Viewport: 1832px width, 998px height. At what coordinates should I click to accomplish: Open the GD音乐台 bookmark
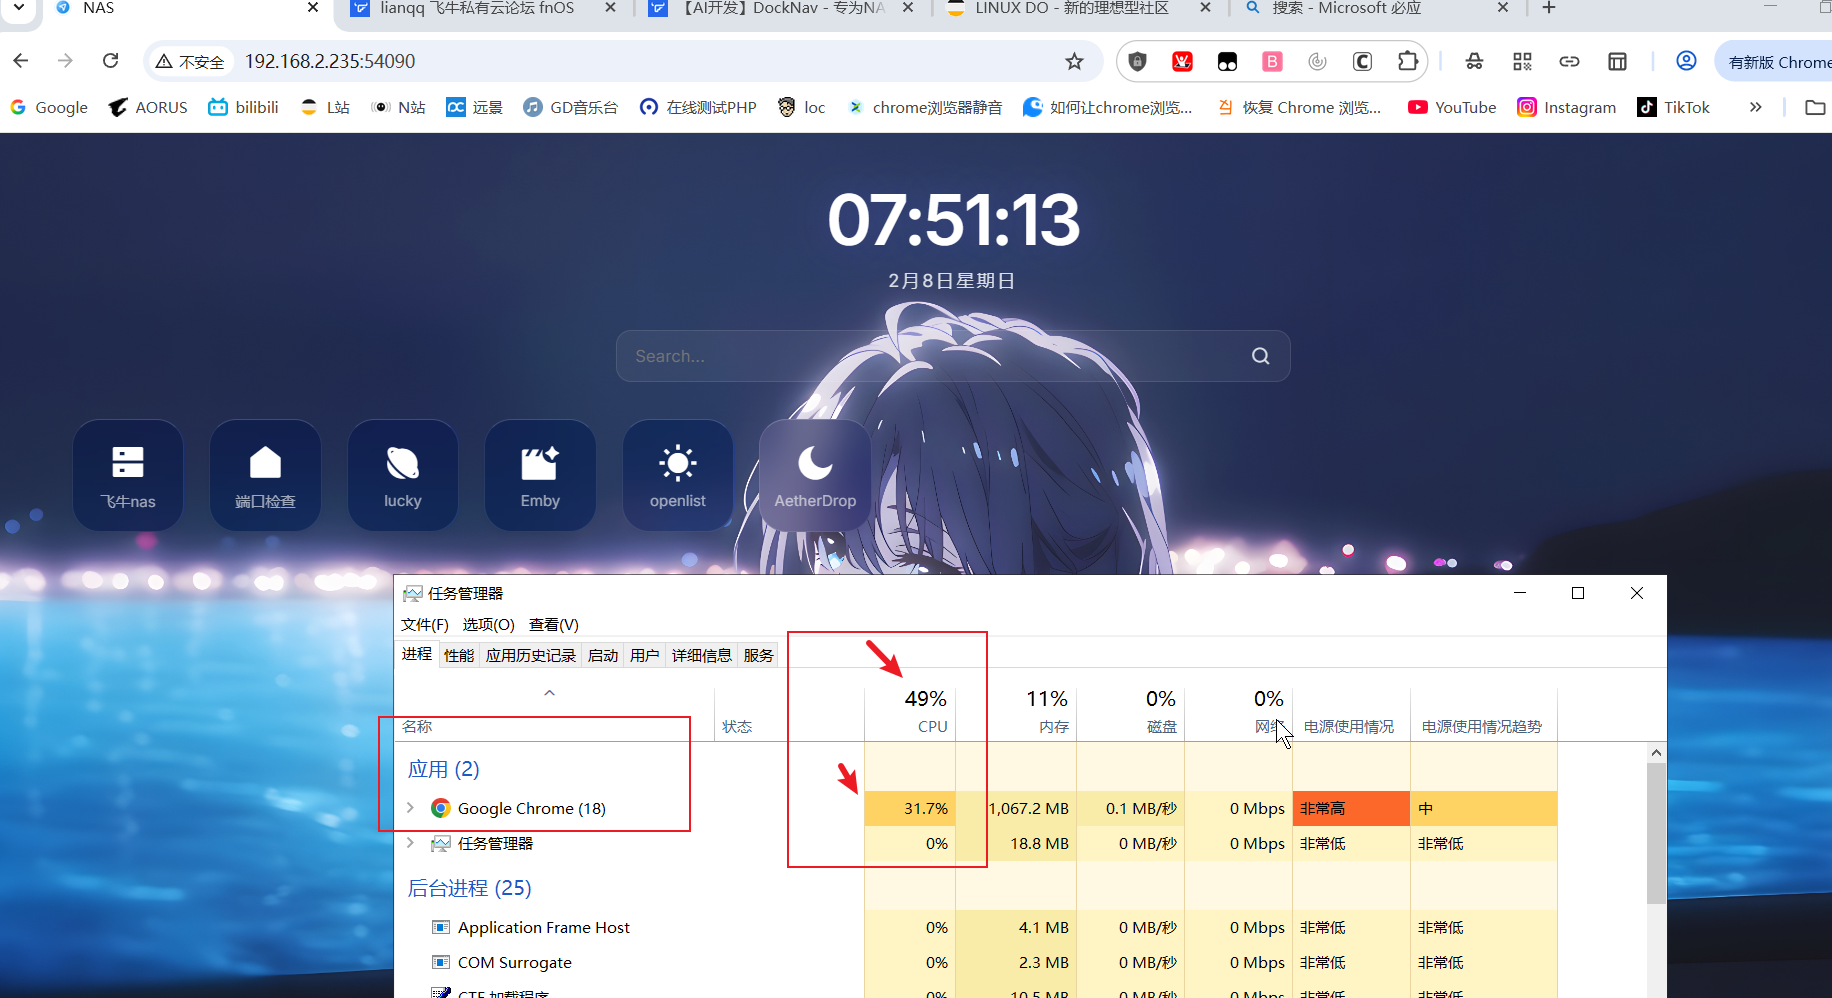pos(571,107)
